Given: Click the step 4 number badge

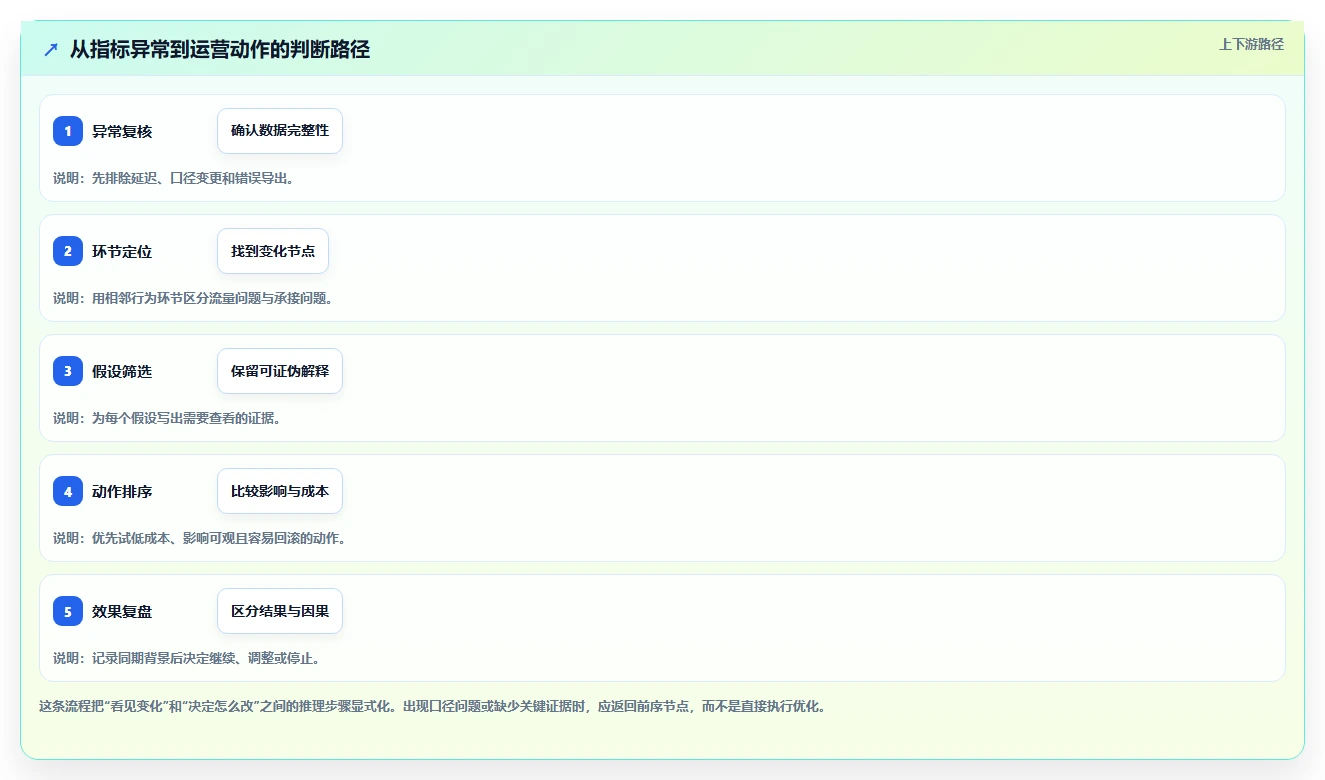Looking at the screenshot, I should pos(68,491).
